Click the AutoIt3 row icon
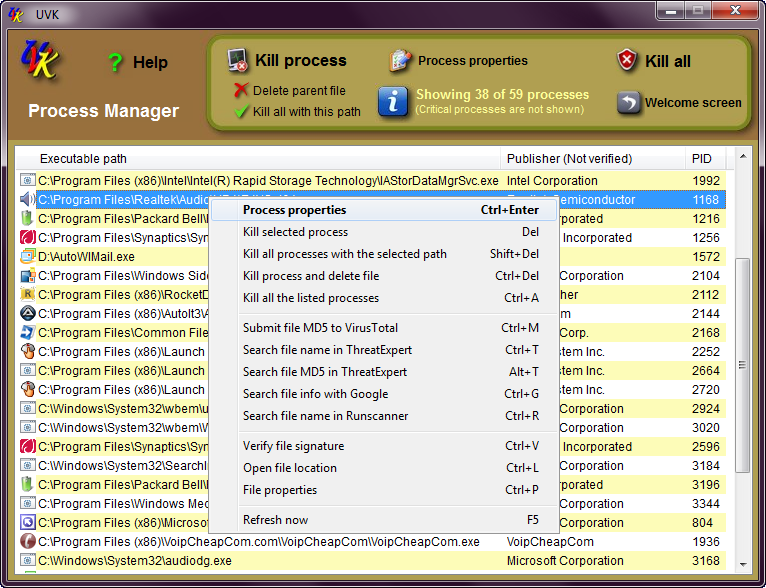Screen dimensions: 766x588 click(27, 314)
